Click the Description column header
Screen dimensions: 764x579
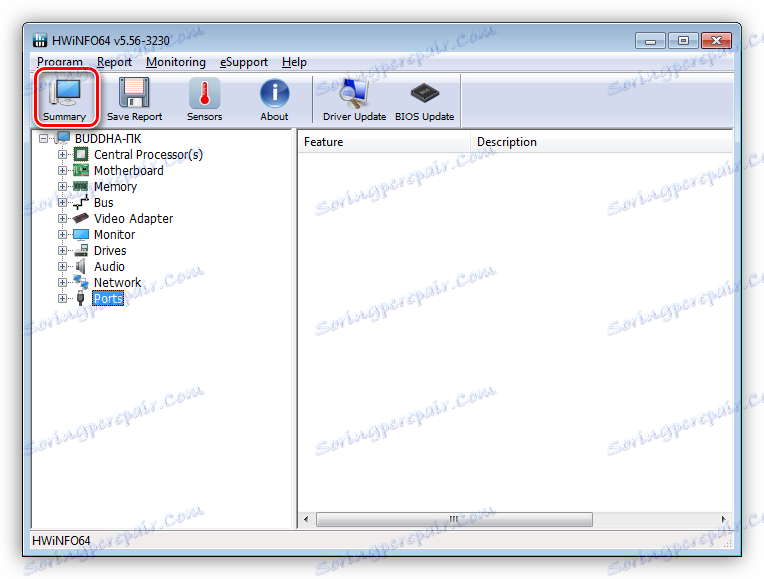602,142
